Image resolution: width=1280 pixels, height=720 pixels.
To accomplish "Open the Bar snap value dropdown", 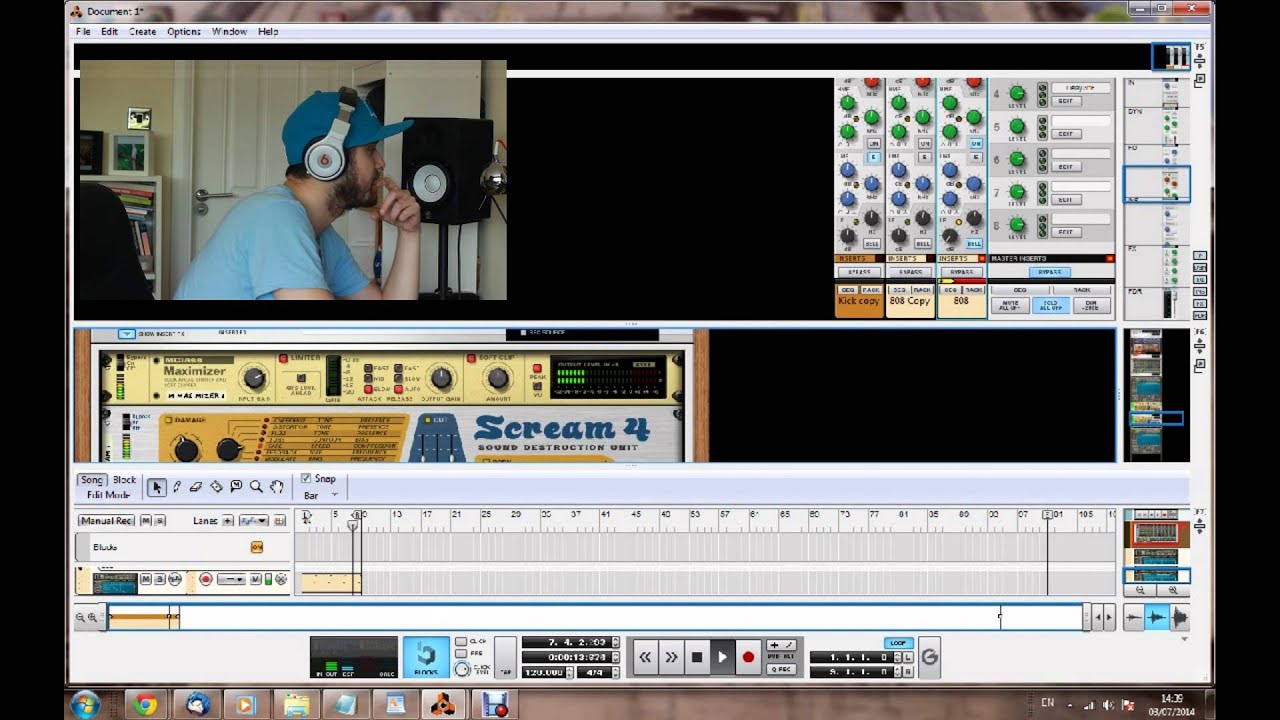I will [321, 495].
